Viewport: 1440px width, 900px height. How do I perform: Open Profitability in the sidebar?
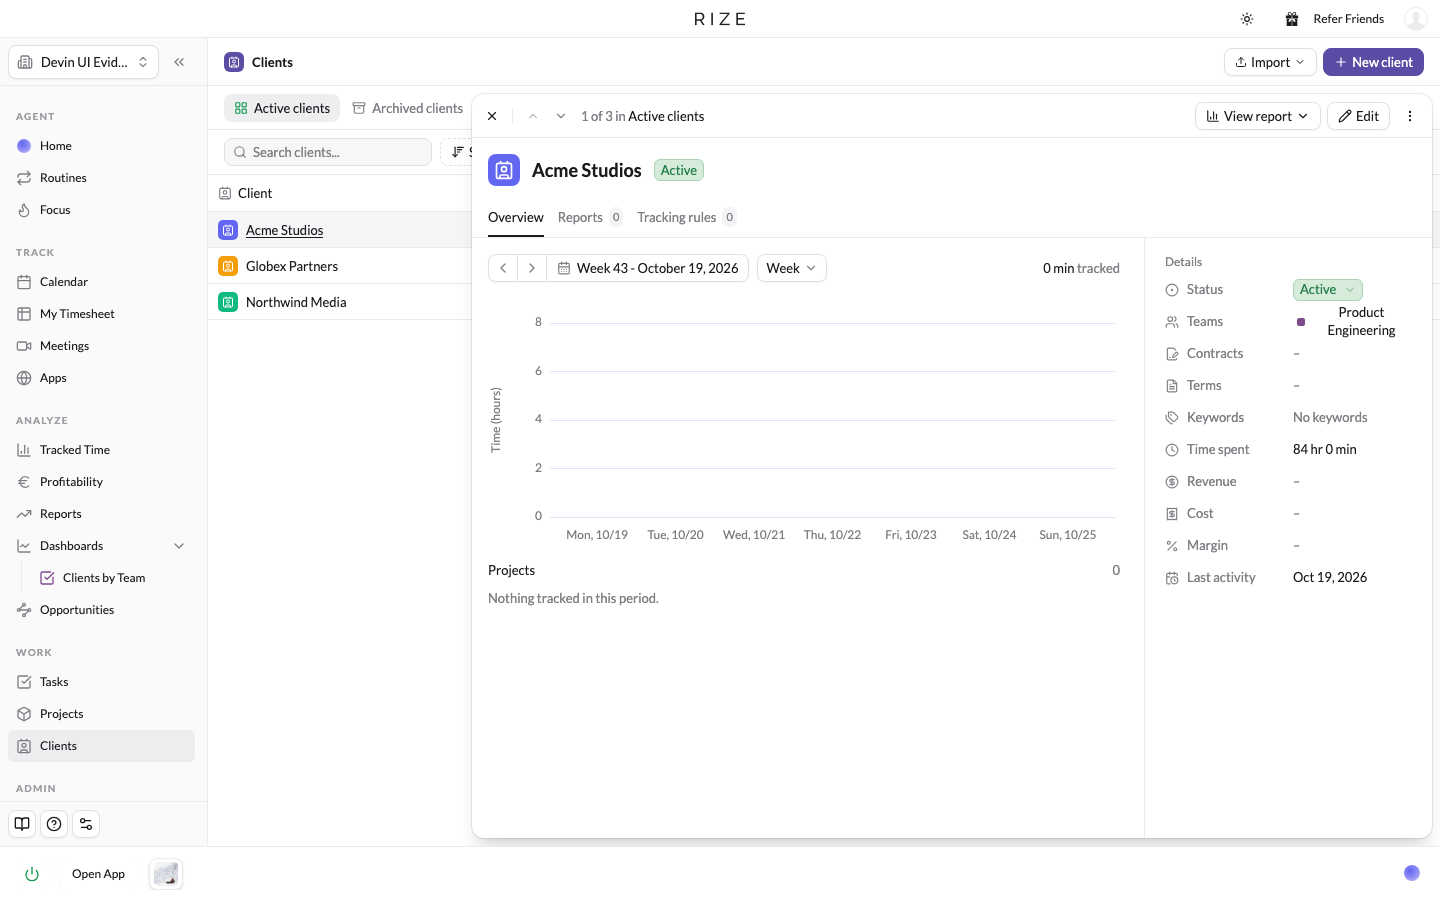pyautogui.click(x=101, y=482)
